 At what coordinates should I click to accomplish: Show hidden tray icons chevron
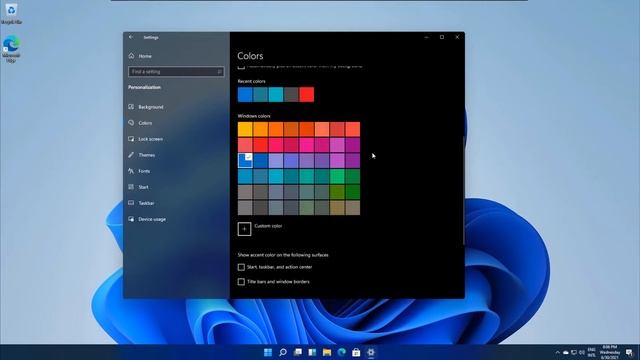click(x=558, y=353)
